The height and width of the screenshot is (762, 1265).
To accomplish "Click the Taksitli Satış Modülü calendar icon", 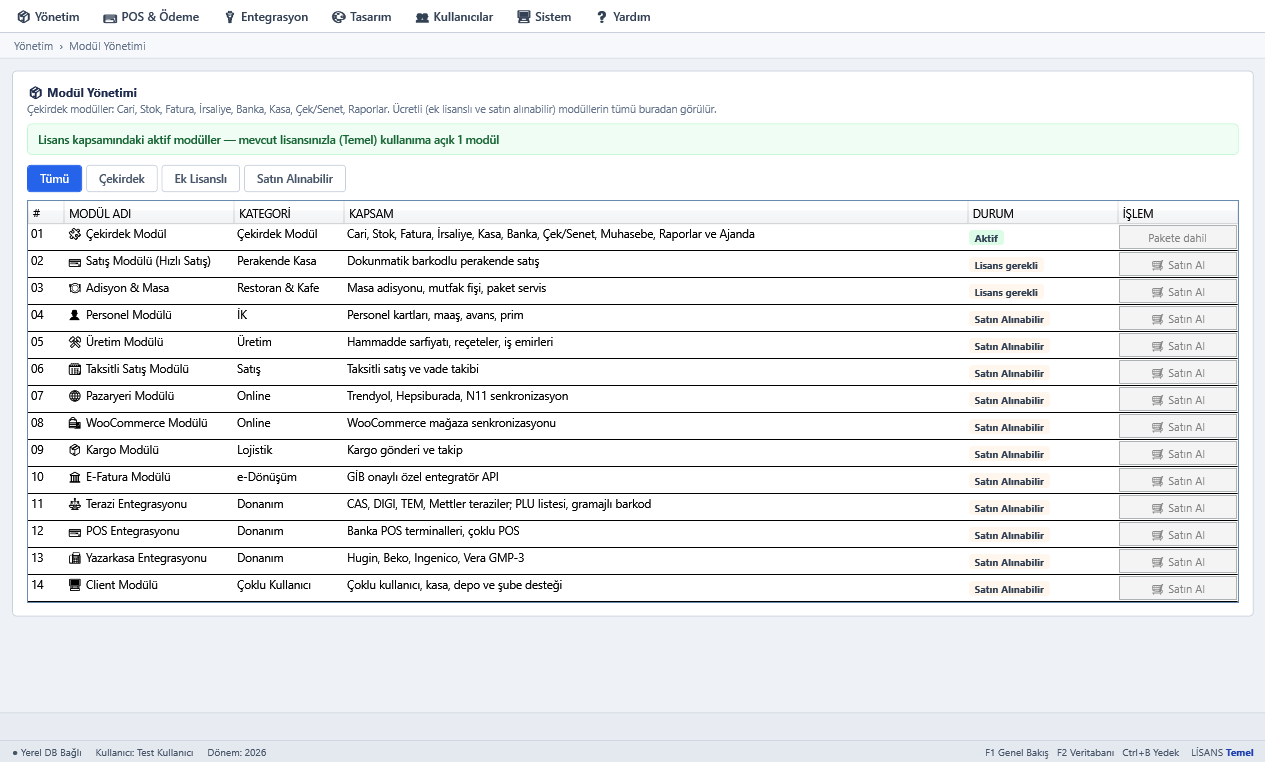I will pos(75,369).
